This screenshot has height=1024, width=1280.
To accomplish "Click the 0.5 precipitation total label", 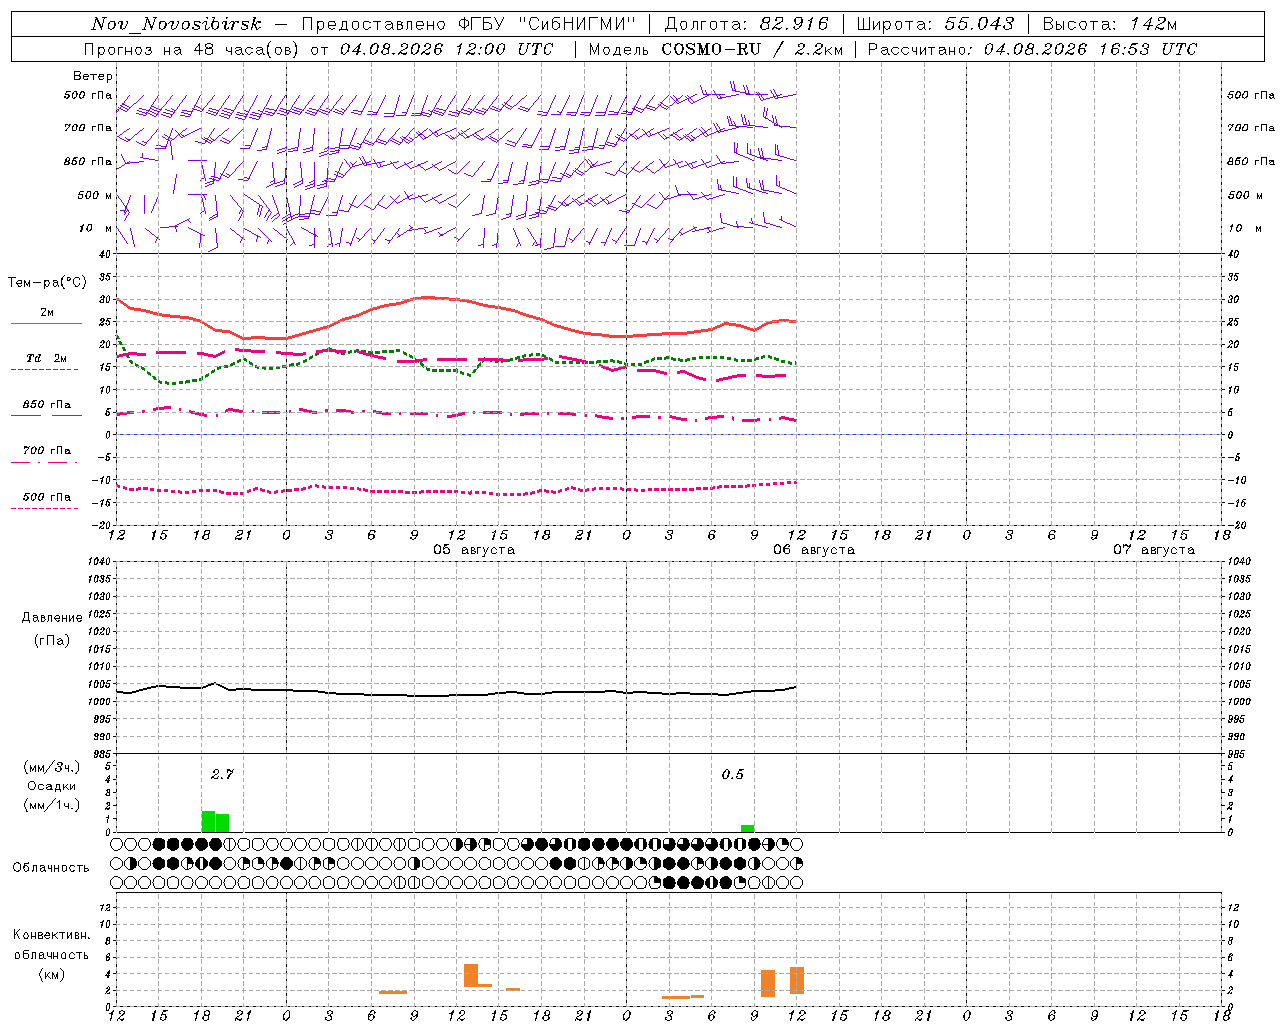I will point(733,774).
